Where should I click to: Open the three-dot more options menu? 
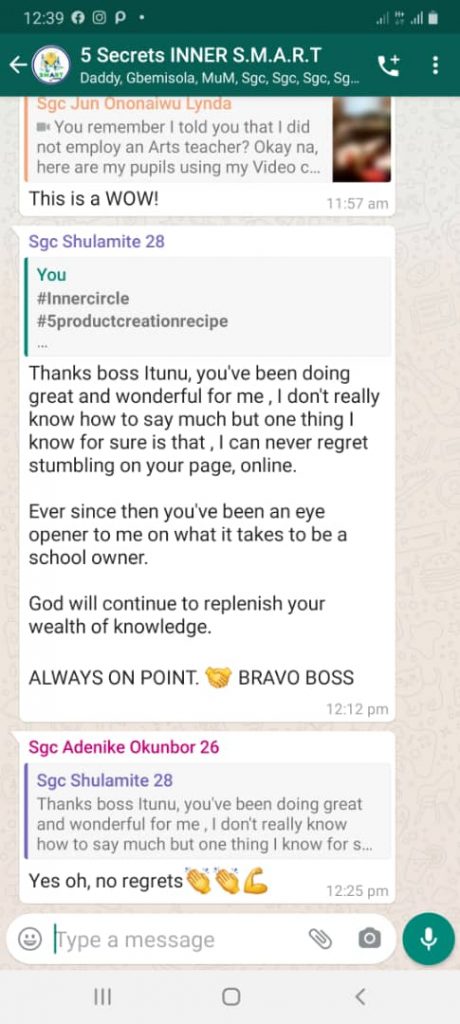(435, 65)
